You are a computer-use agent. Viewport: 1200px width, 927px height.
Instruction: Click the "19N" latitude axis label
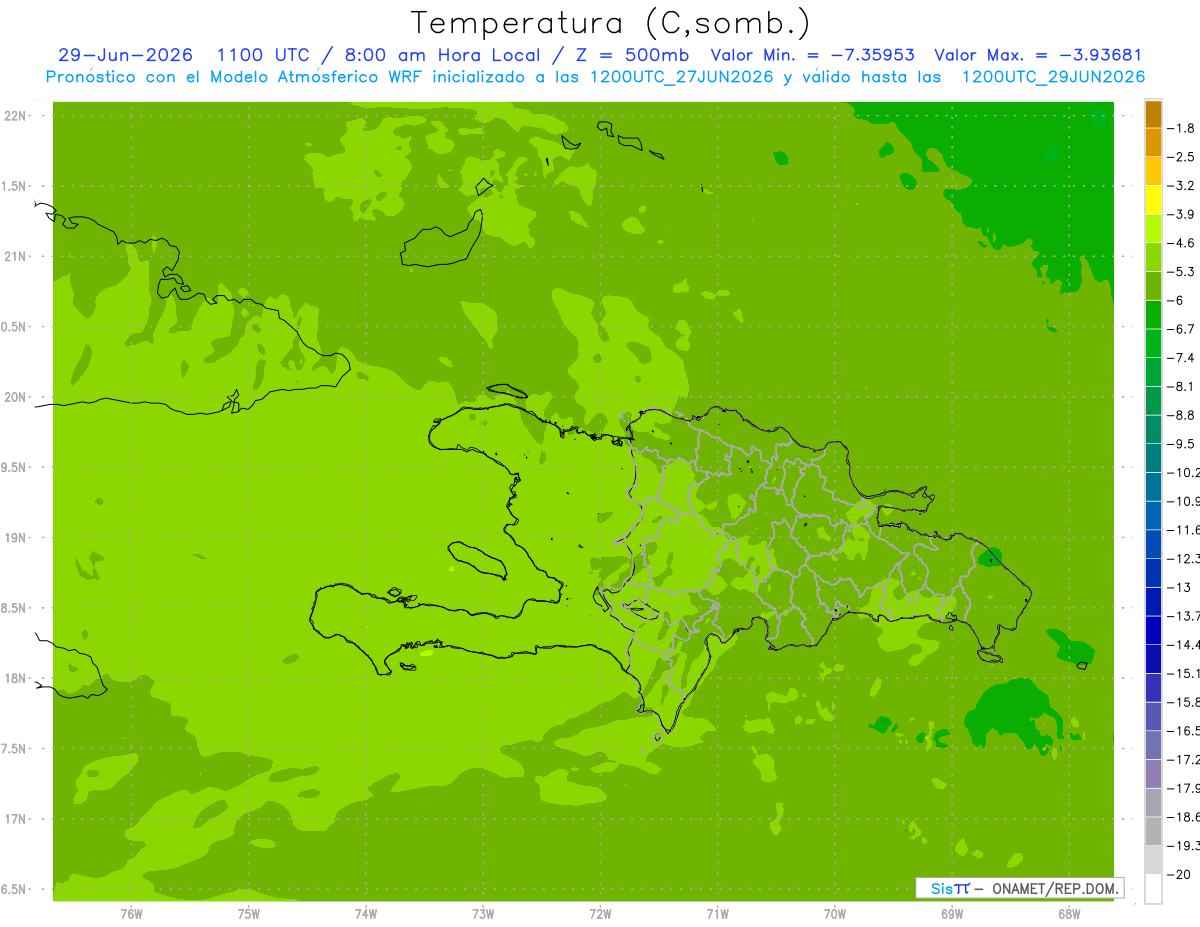tap(15, 538)
